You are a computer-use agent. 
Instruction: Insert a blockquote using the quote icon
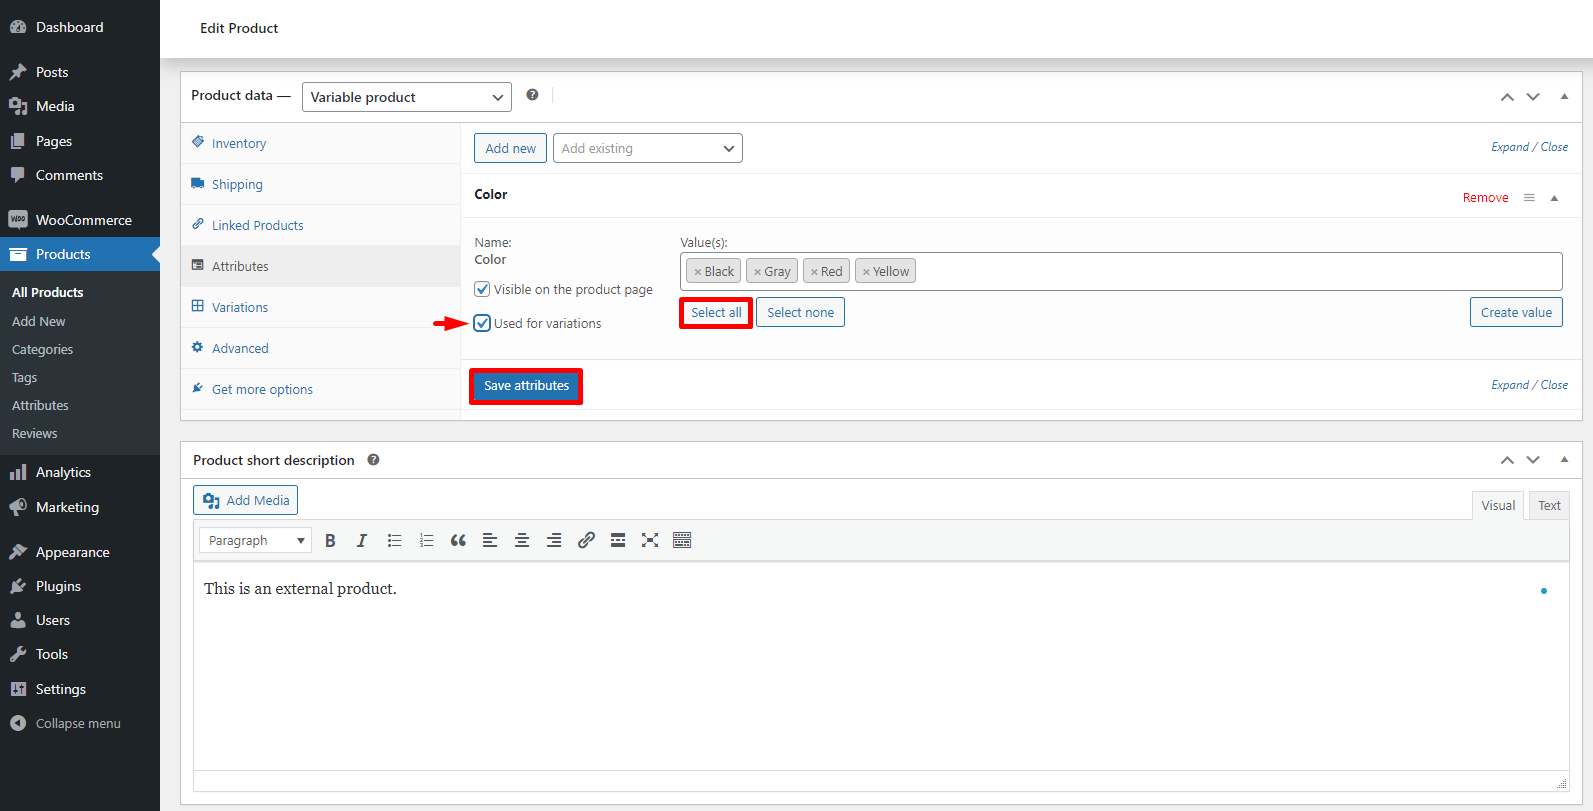[458, 541]
